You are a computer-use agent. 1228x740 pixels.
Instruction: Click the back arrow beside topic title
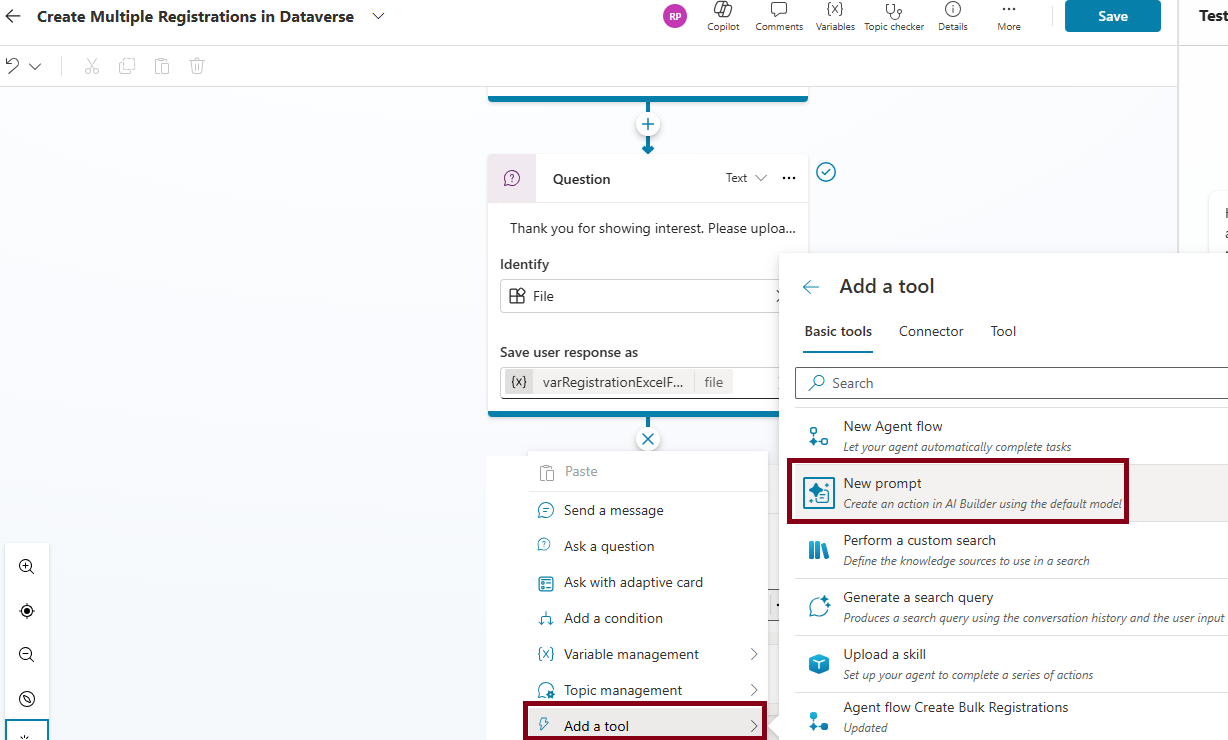(14, 17)
